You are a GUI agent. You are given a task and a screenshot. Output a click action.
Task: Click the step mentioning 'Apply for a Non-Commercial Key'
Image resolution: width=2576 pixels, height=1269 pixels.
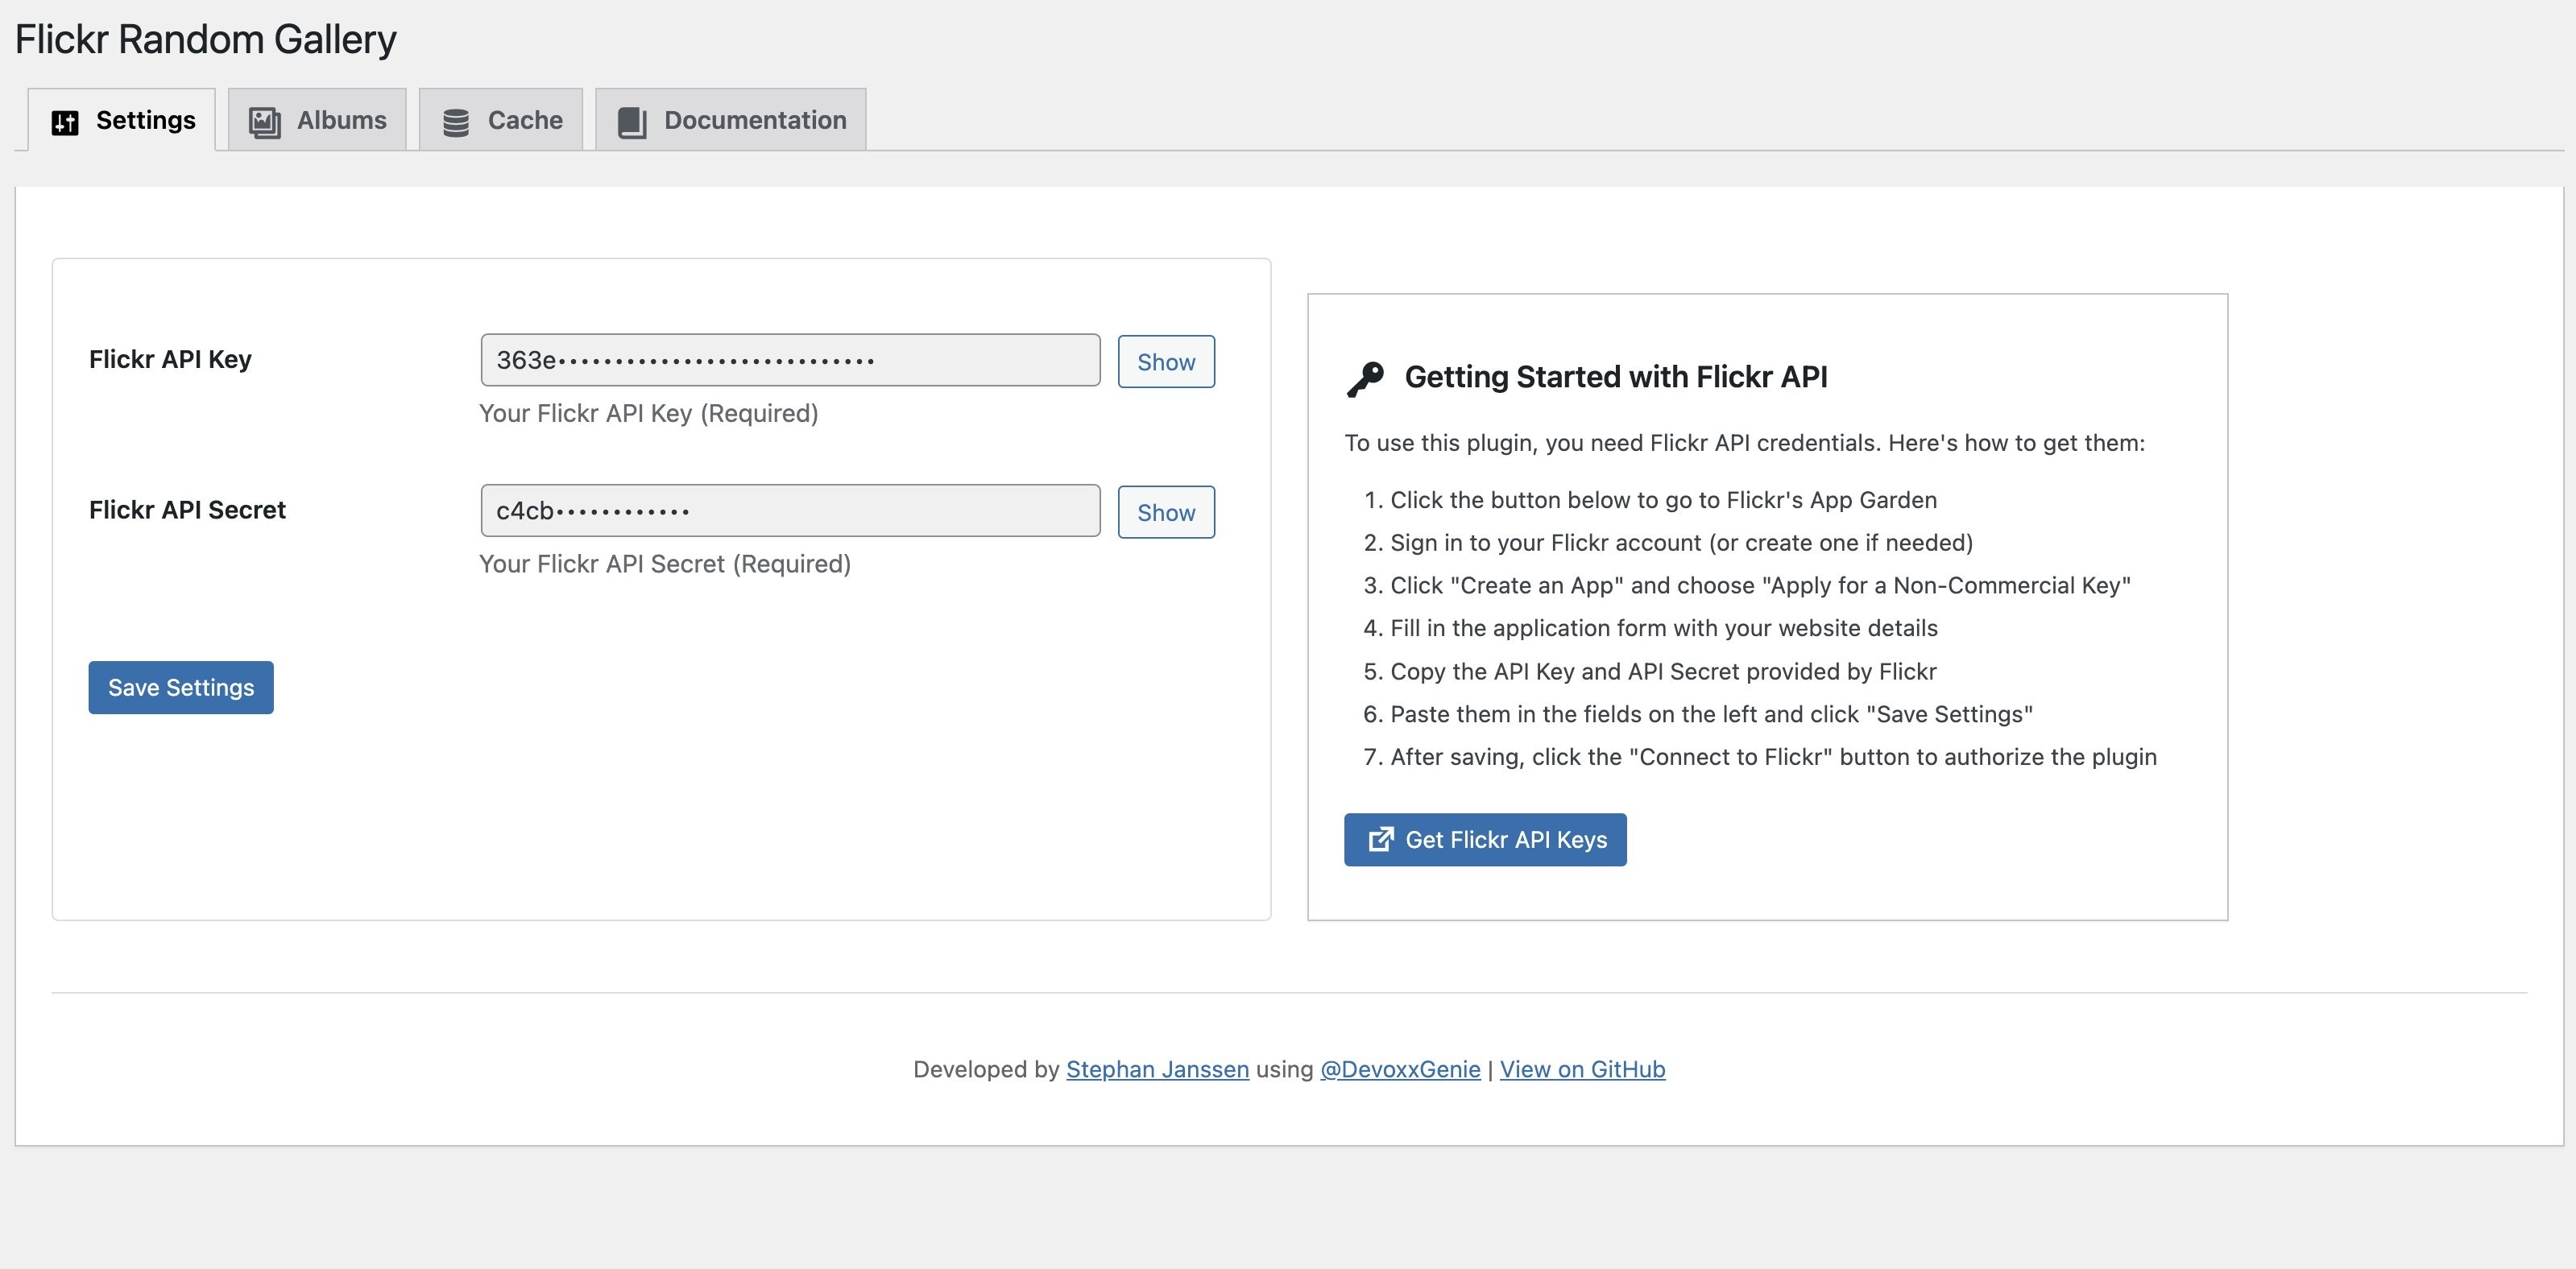pyautogui.click(x=1760, y=586)
